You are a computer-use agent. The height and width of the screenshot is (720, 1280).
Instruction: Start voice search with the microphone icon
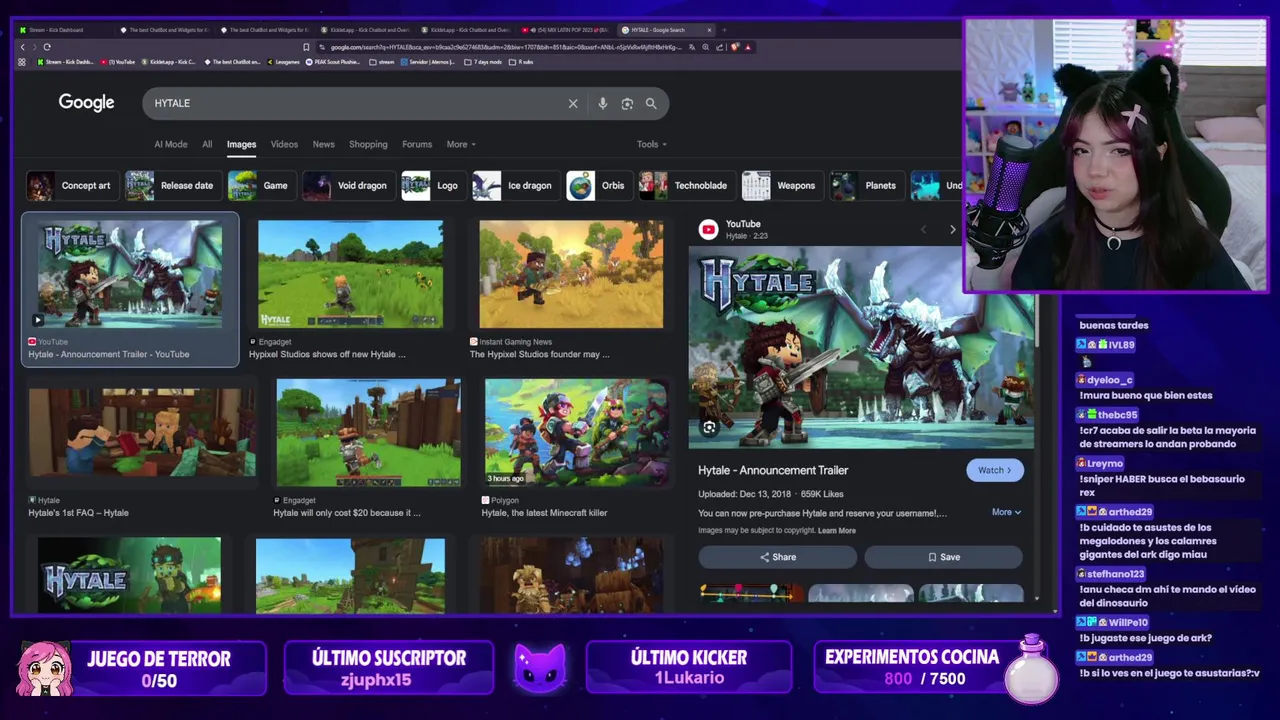(x=602, y=103)
